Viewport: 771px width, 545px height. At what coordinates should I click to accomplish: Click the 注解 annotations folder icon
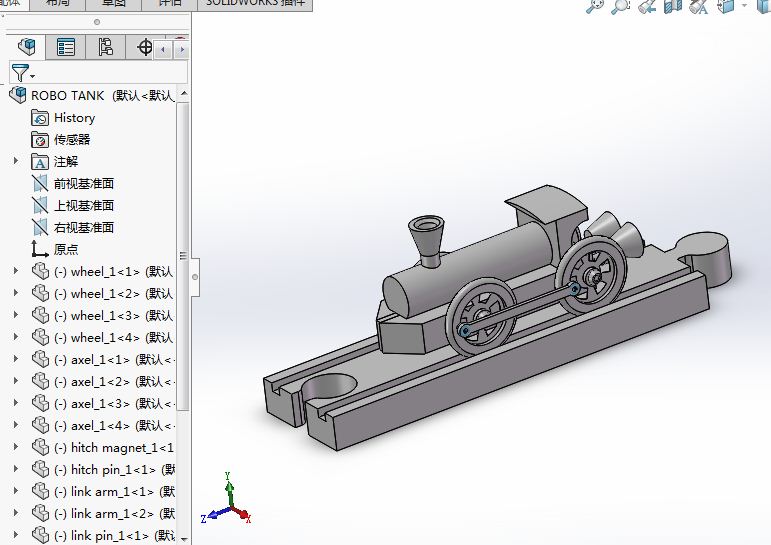tap(40, 162)
